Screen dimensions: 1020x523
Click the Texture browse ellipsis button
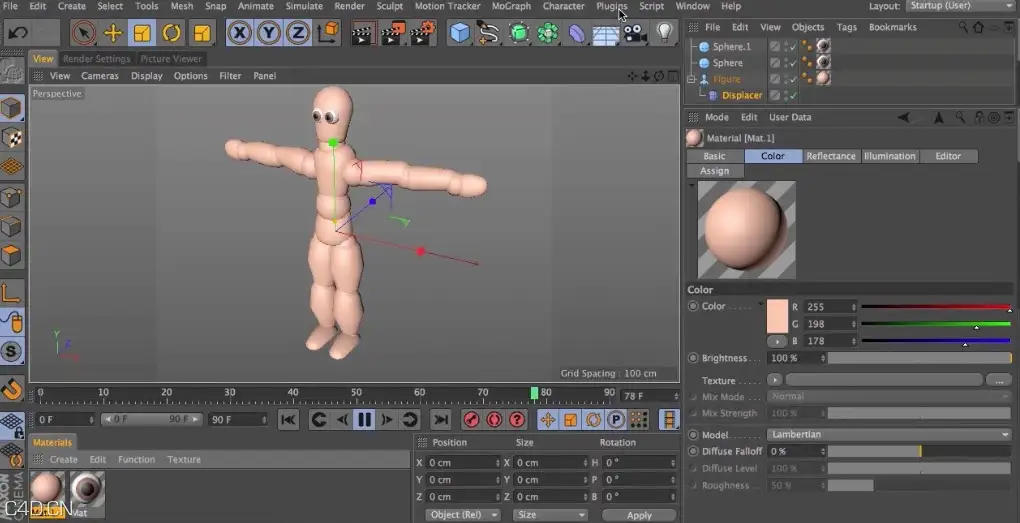coord(999,380)
